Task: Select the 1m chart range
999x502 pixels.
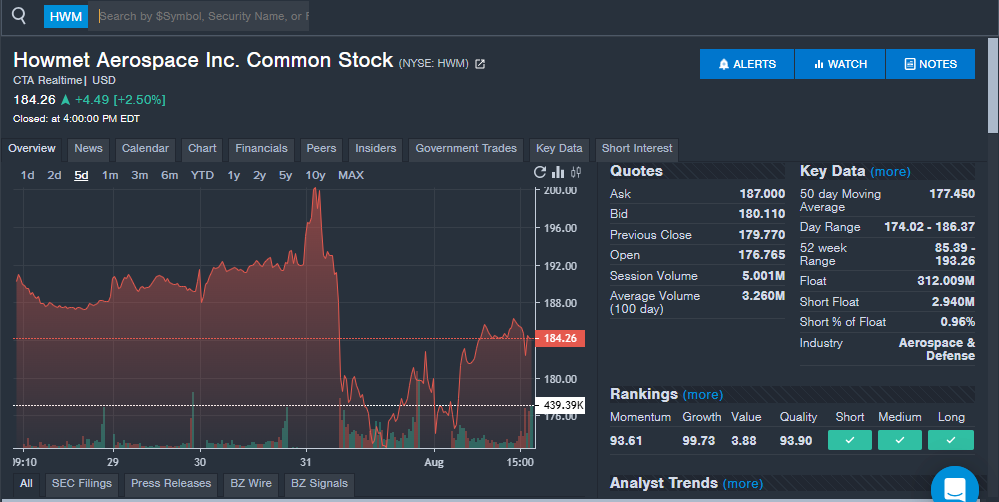Action: coord(110,175)
